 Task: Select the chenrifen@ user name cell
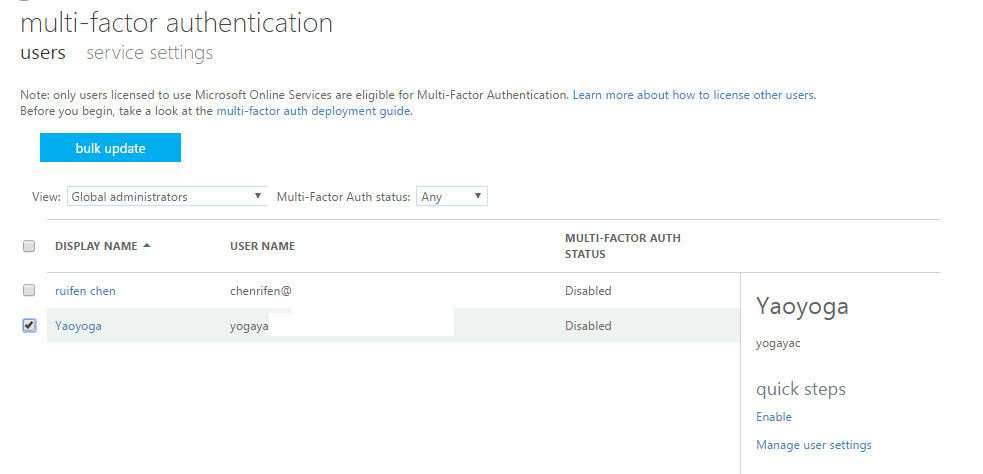[x=261, y=291]
